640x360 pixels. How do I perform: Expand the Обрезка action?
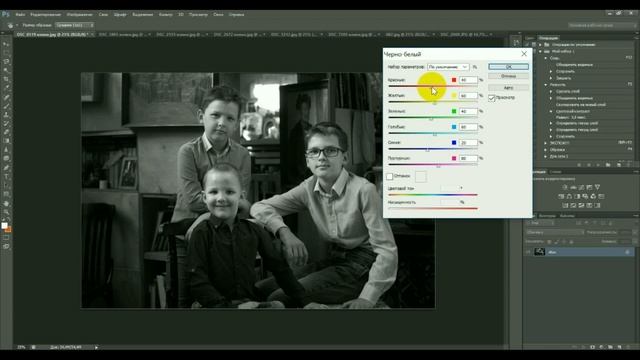[x=546, y=150]
